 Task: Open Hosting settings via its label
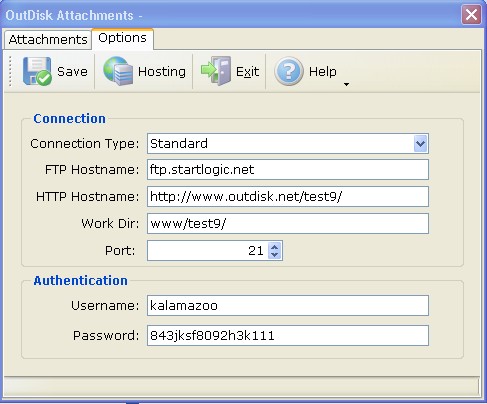(x=162, y=72)
